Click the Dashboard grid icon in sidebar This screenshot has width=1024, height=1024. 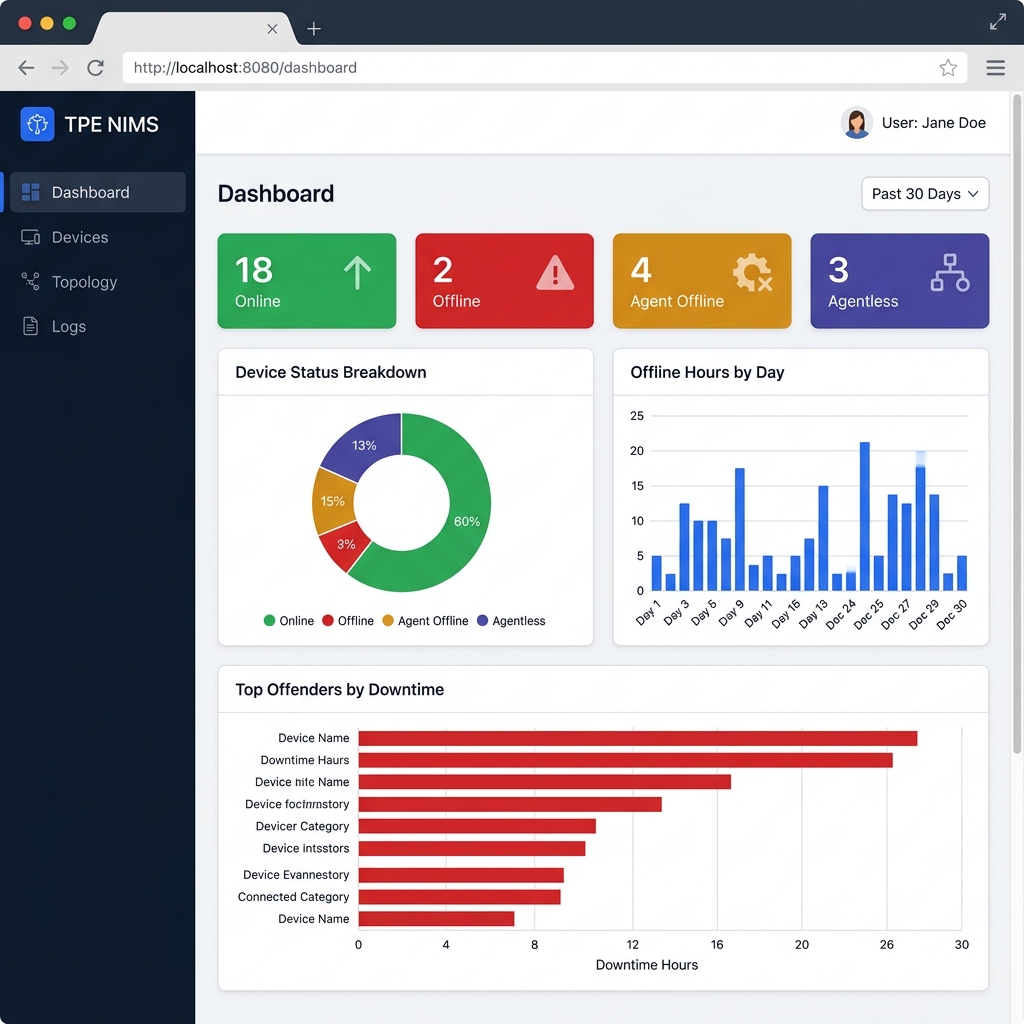[x=31, y=192]
